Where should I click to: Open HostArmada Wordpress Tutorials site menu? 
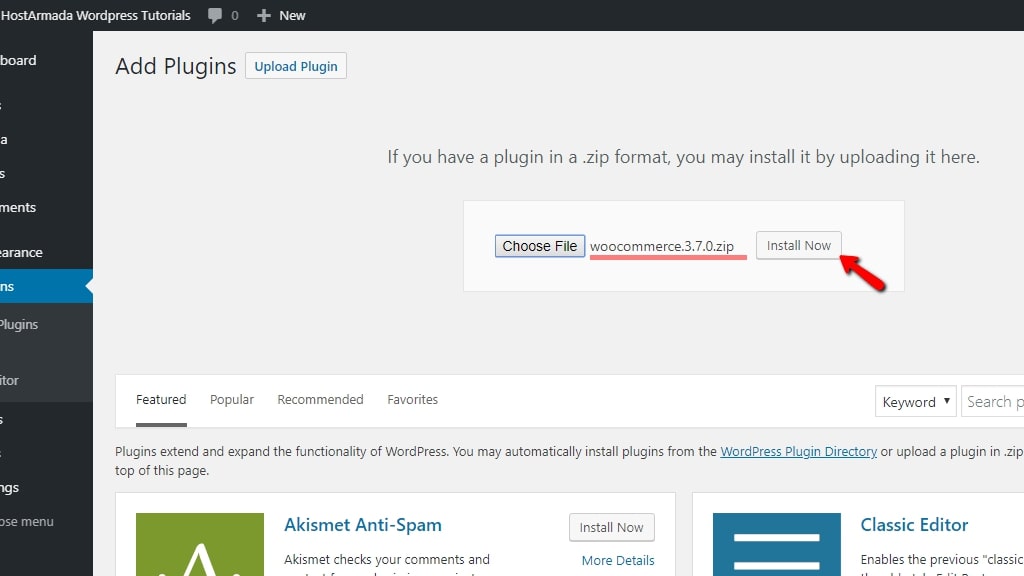95,16
